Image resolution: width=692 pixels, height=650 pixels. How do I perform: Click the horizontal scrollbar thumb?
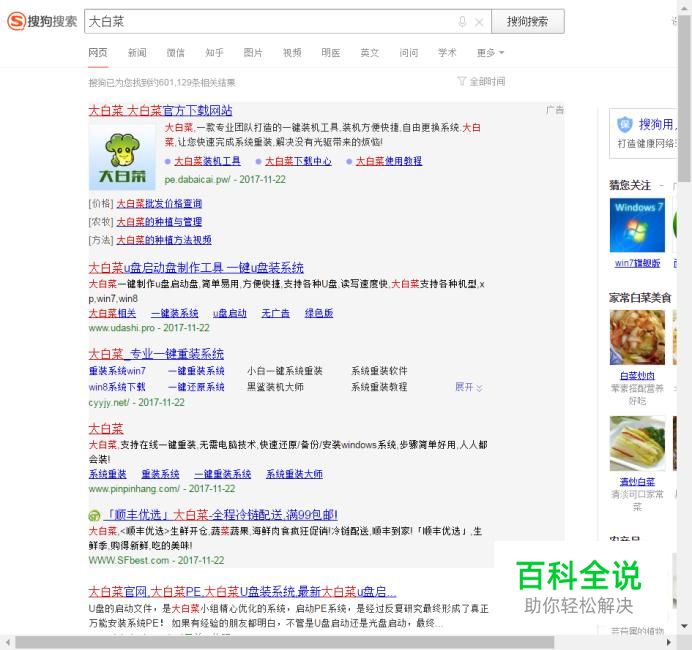point(285,643)
